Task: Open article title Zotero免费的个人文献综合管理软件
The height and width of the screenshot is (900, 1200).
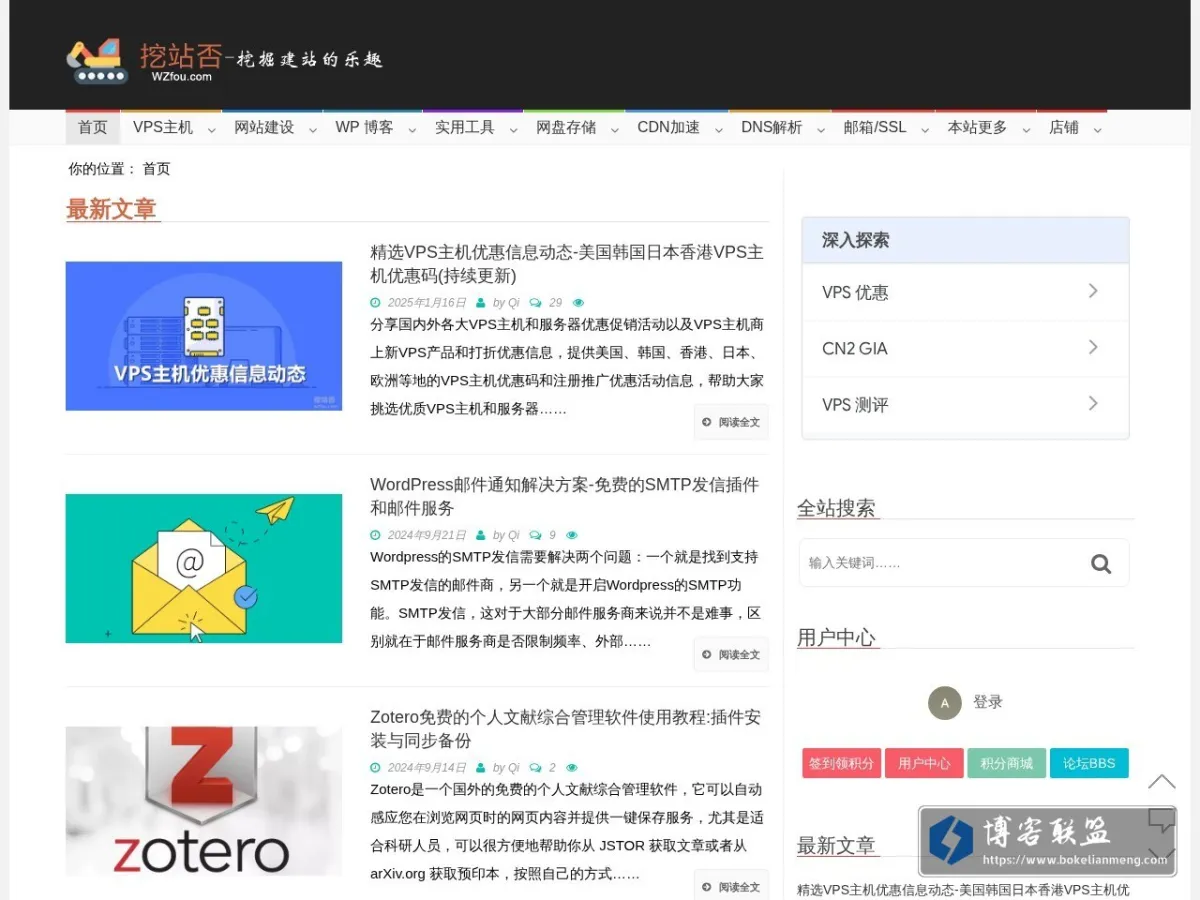Action: coord(566,729)
